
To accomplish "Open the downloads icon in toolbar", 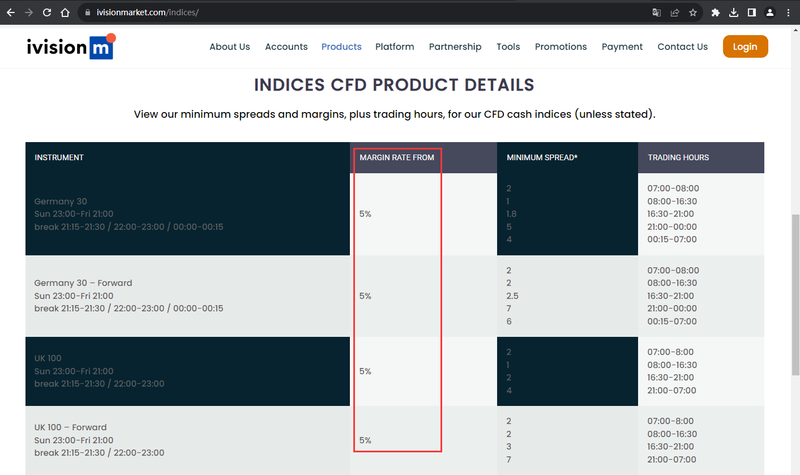I will [734, 13].
